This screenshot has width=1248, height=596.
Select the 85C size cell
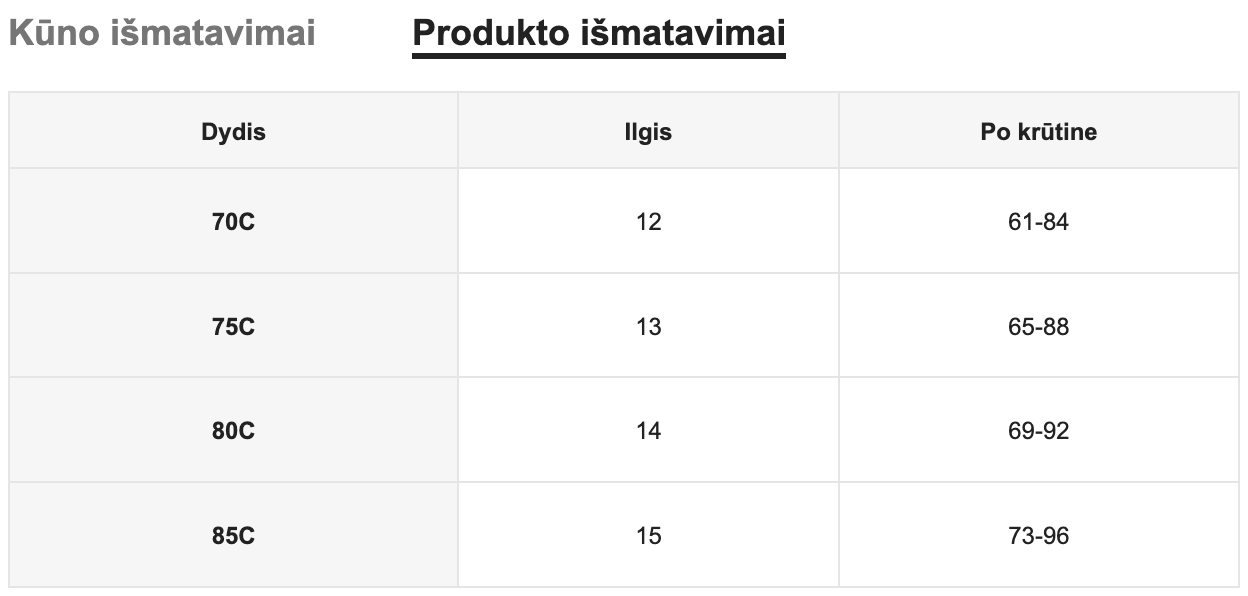point(233,536)
